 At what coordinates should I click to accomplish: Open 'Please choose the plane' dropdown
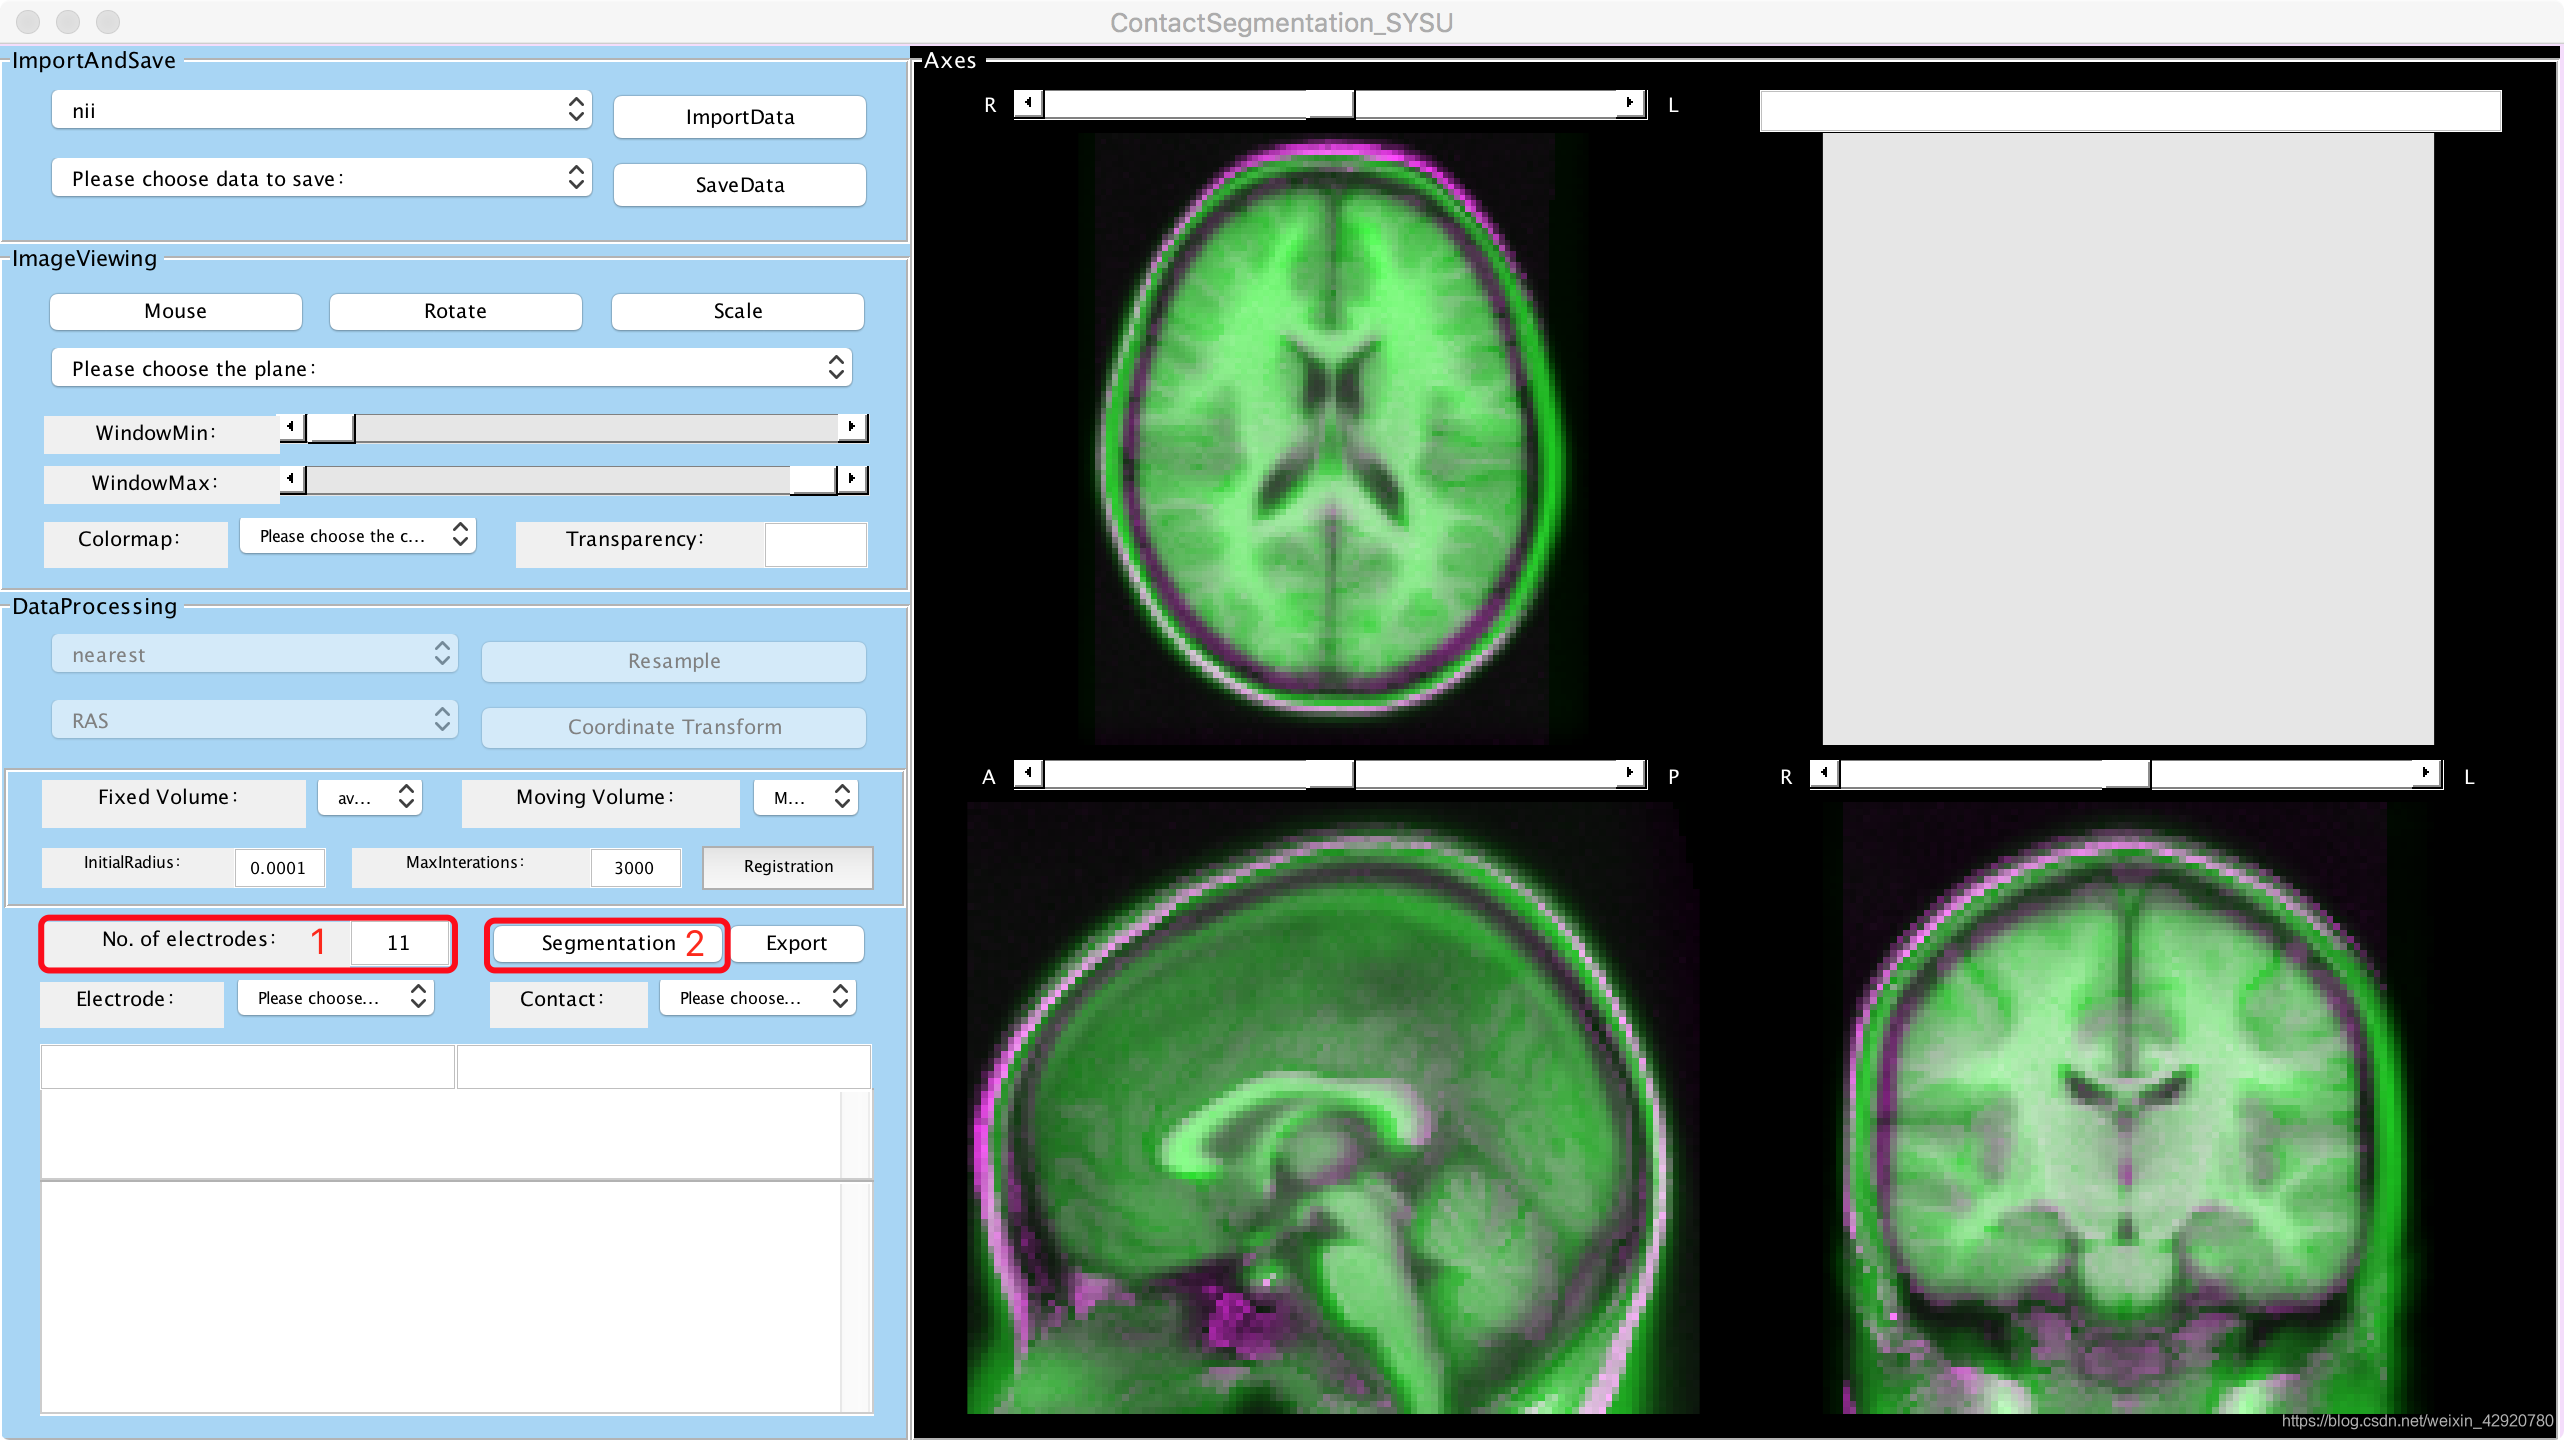coord(451,368)
